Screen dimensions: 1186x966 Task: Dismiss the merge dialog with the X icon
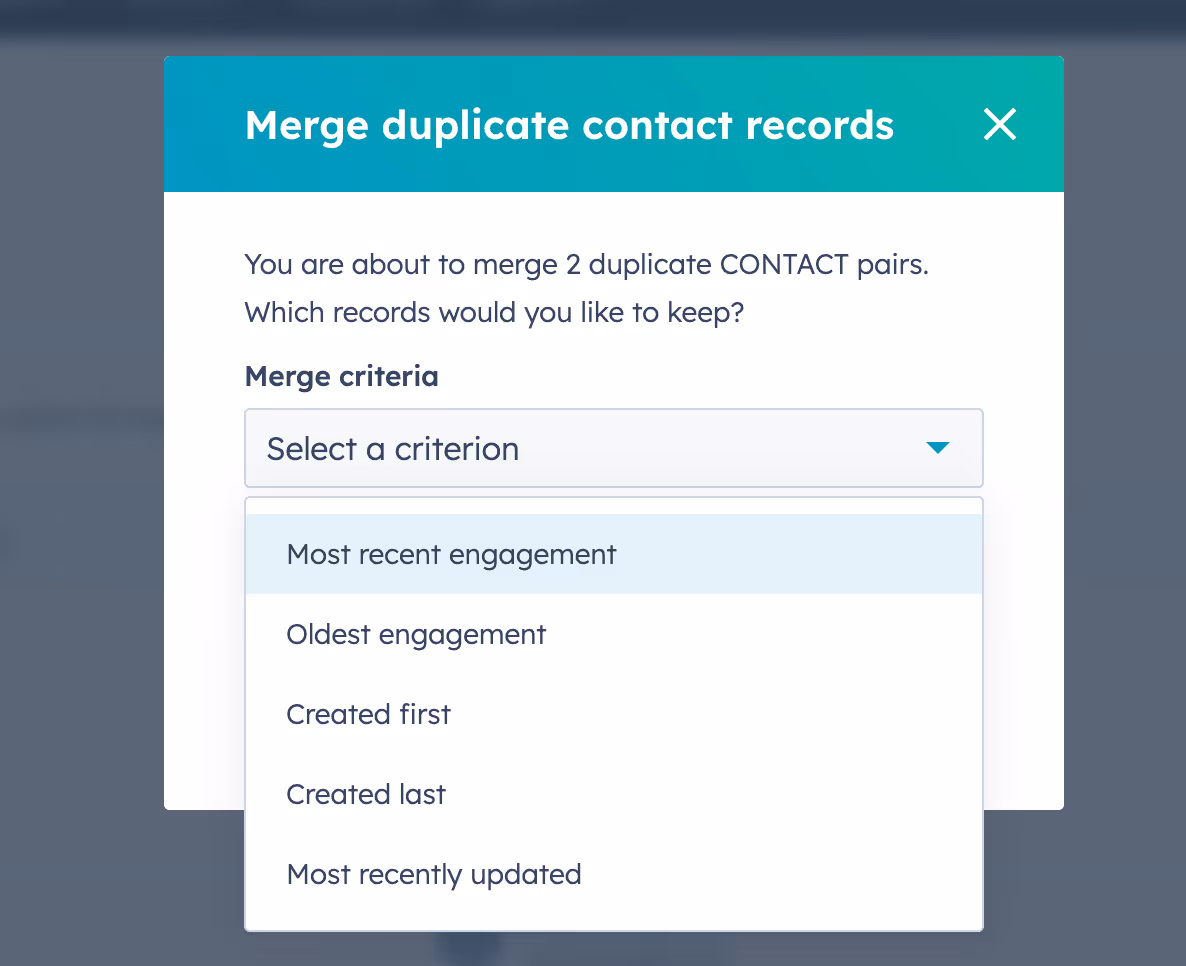point(999,124)
